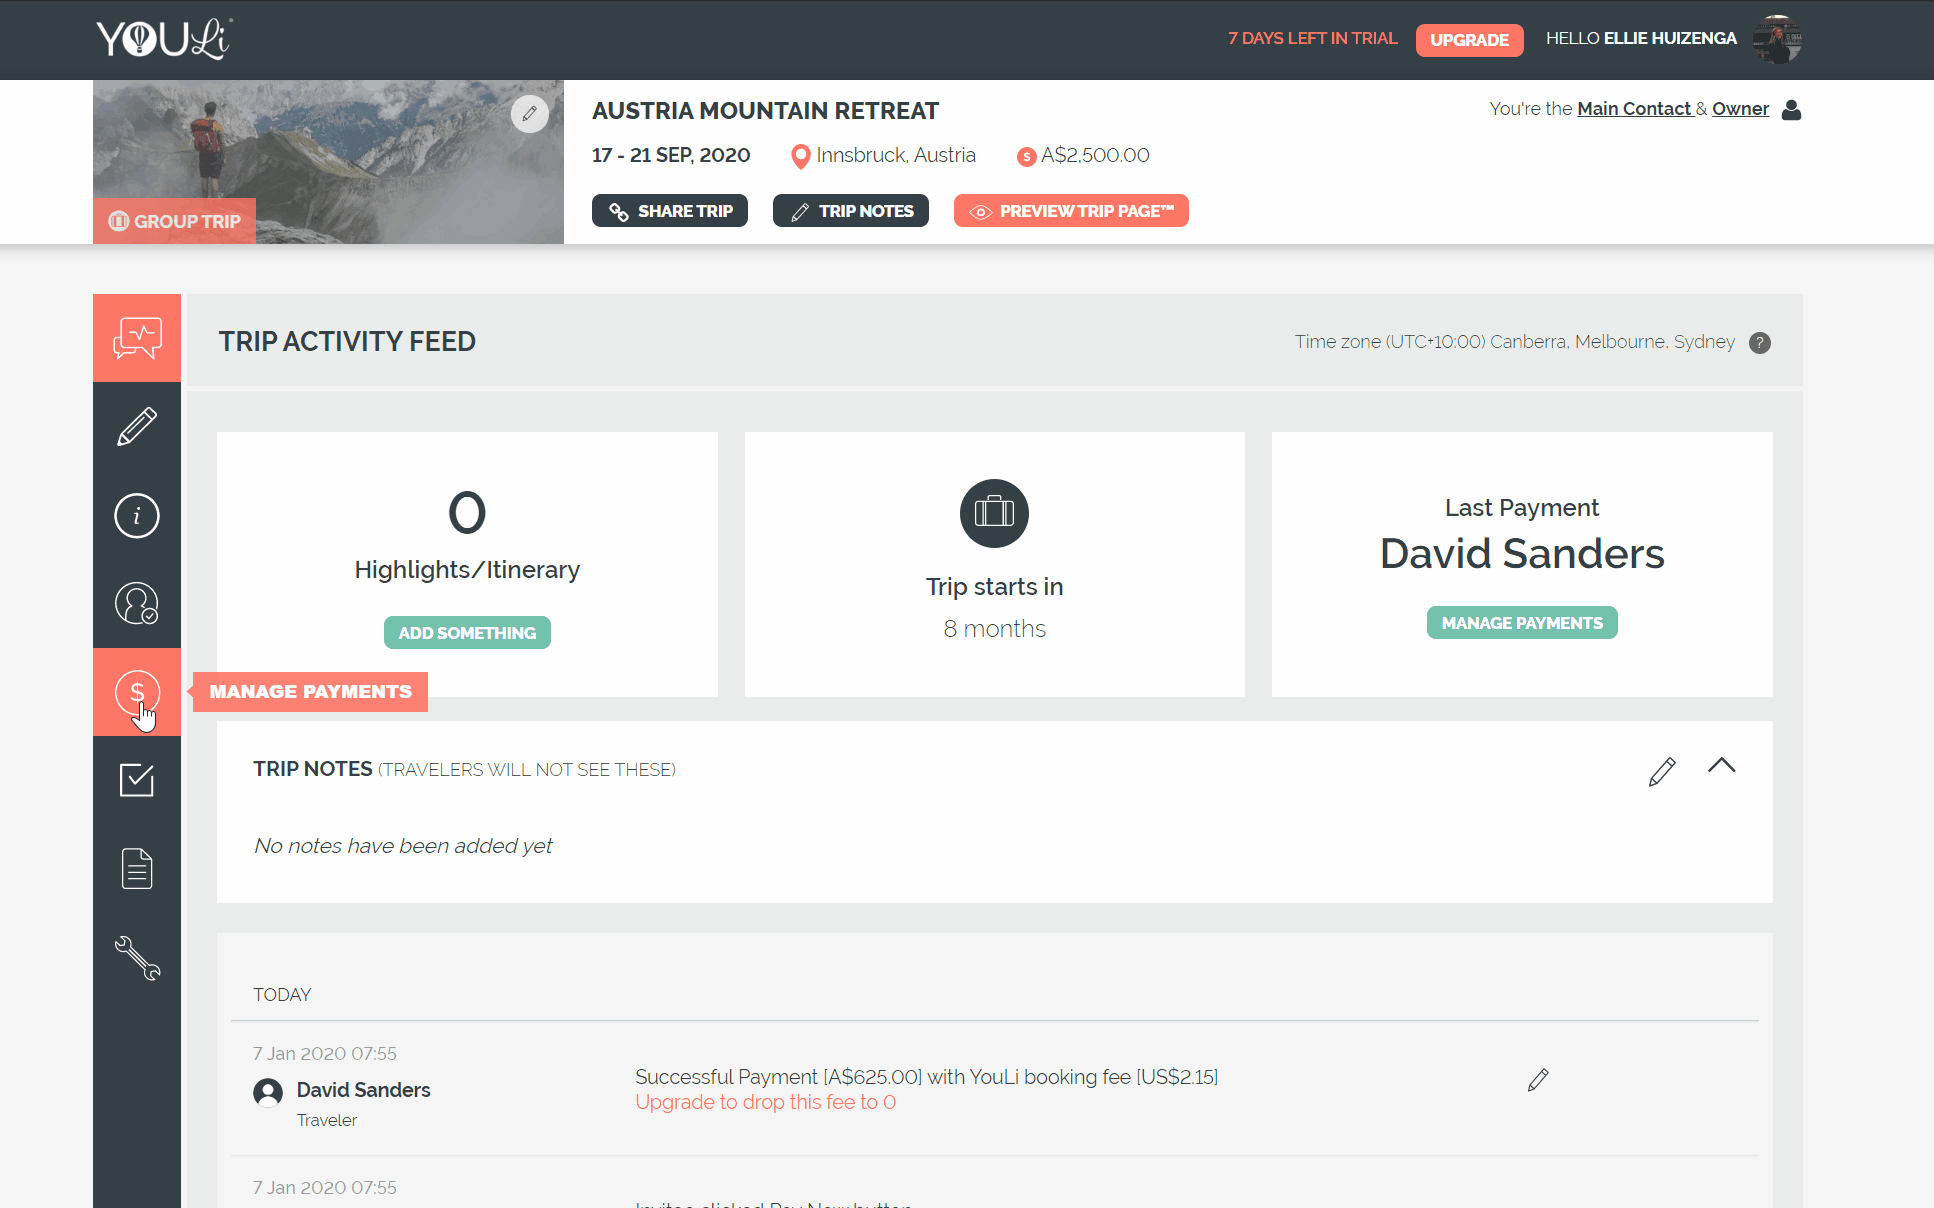Open the travelers sidebar icon

pos(137,604)
